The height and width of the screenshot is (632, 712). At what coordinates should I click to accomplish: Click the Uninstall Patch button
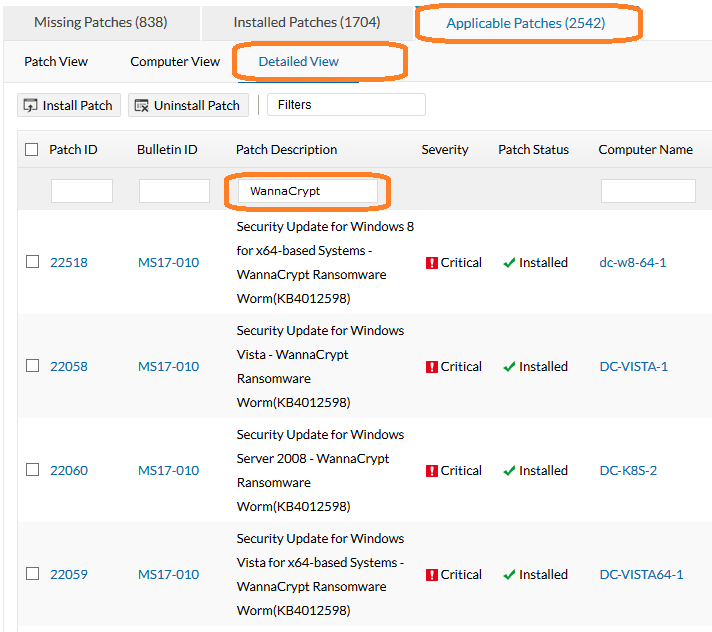[188, 105]
